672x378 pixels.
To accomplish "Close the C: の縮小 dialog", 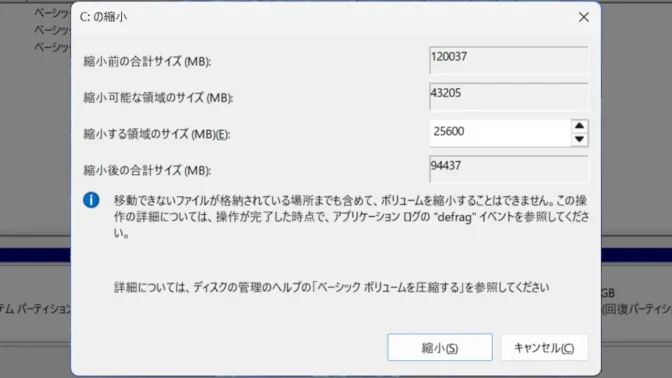I will tap(584, 17).
